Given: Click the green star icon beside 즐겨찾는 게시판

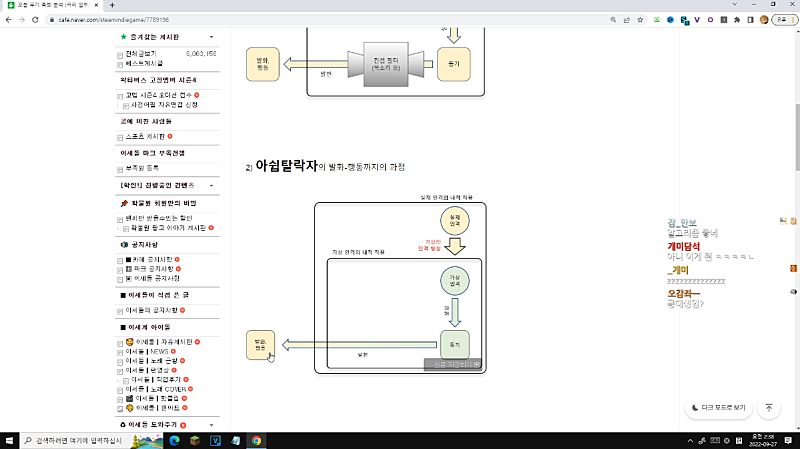Looking at the screenshot, I should pos(123,37).
